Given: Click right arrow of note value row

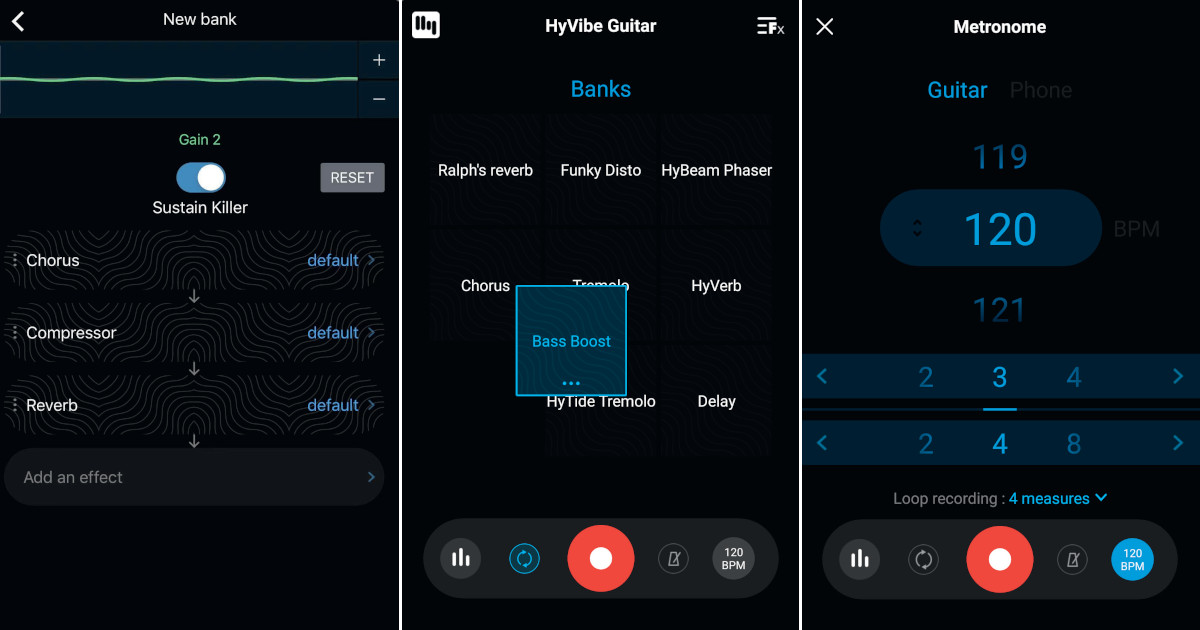Looking at the screenshot, I should 1178,443.
